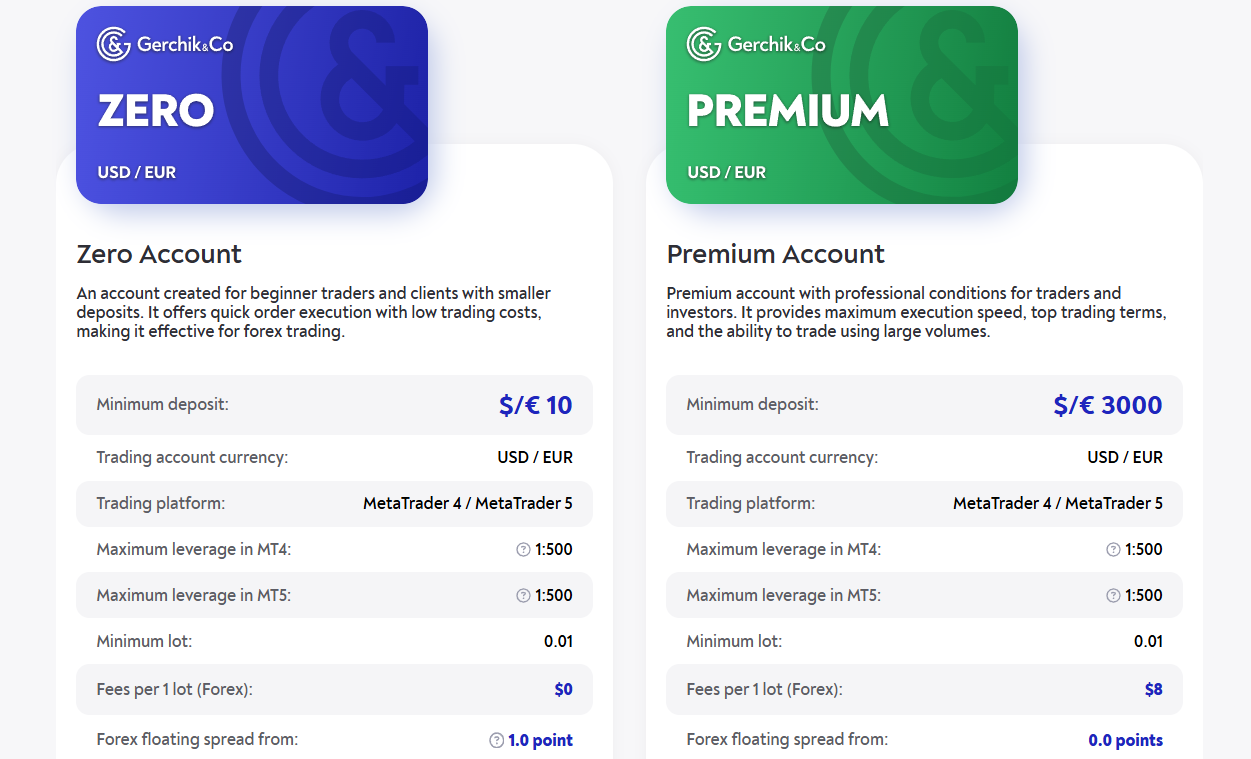Click the Gerchik&Co logo on the Zero card

coord(165,44)
